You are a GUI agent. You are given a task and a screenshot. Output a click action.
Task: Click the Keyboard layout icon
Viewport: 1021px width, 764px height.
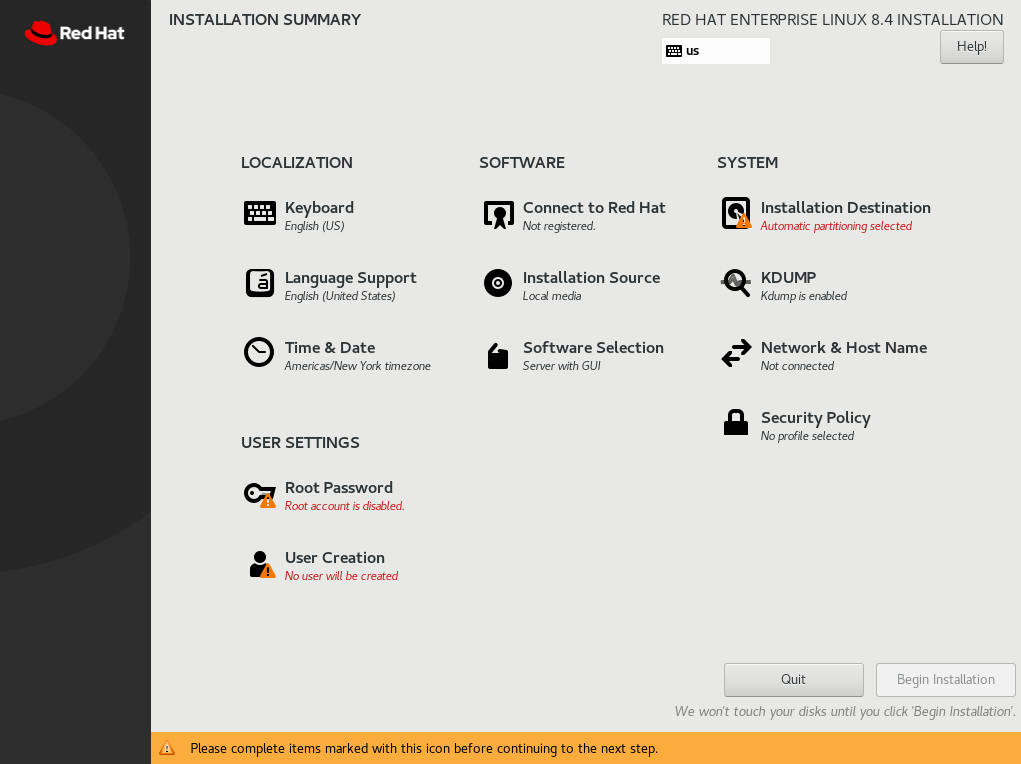[260, 213]
